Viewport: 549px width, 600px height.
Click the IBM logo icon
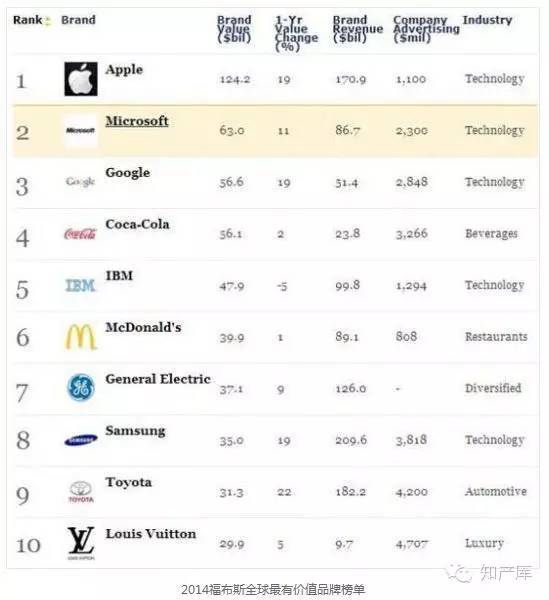(x=80, y=285)
